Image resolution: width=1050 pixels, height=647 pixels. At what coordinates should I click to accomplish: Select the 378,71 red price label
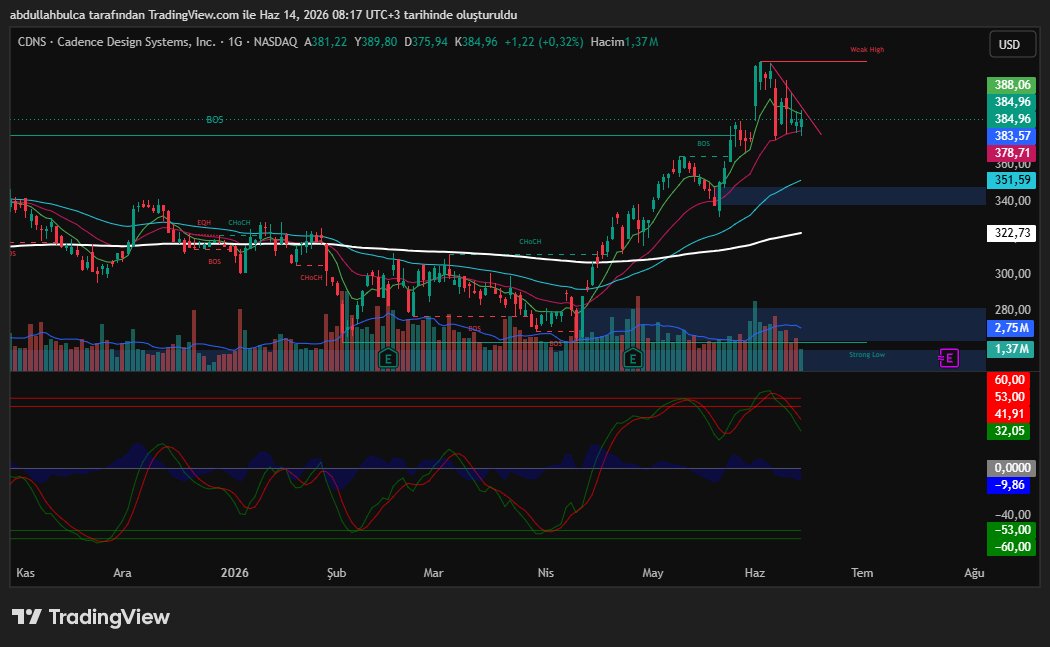tap(1011, 153)
